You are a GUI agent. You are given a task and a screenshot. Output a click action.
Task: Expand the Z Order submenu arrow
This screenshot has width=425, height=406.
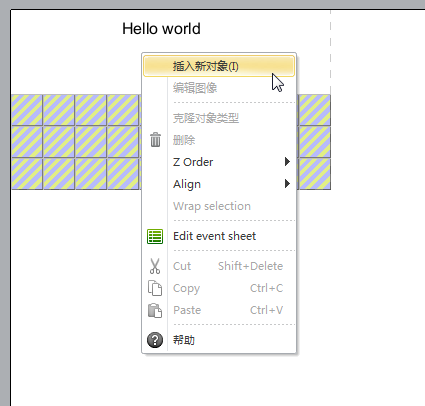click(287, 162)
